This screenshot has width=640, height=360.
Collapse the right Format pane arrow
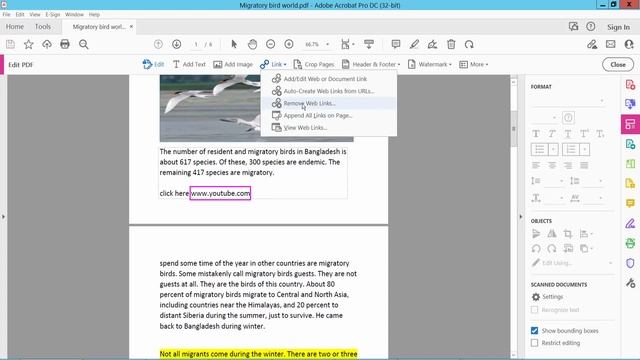[520, 217]
